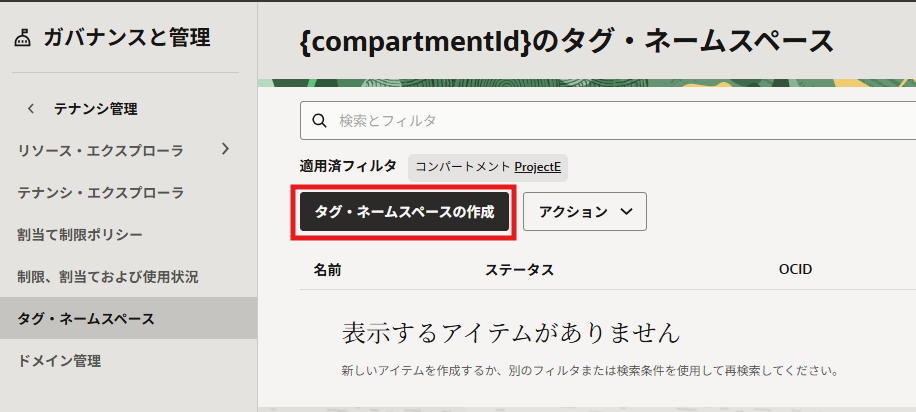Click the テナンシ管理 heading text

(x=95, y=109)
